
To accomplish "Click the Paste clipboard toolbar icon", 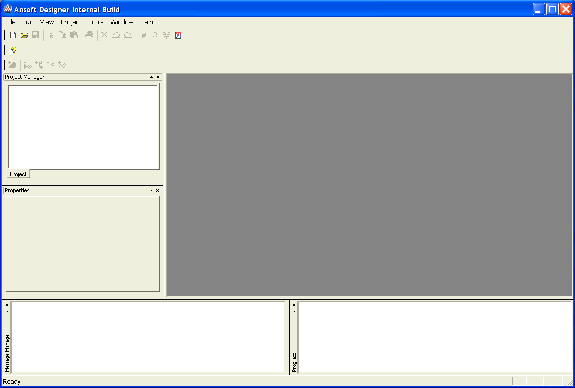I will pyautogui.click(x=74, y=35).
